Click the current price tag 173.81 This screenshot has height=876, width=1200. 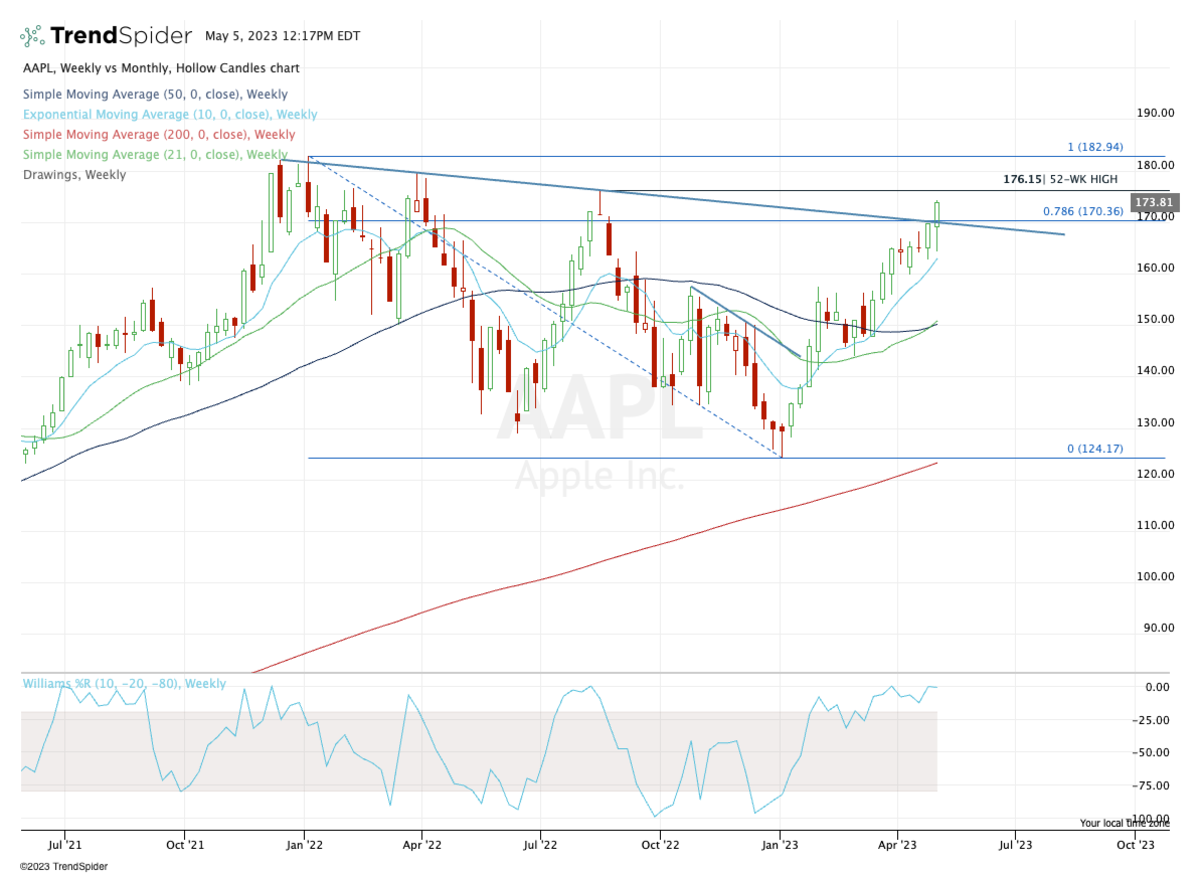pos(1157,203)
